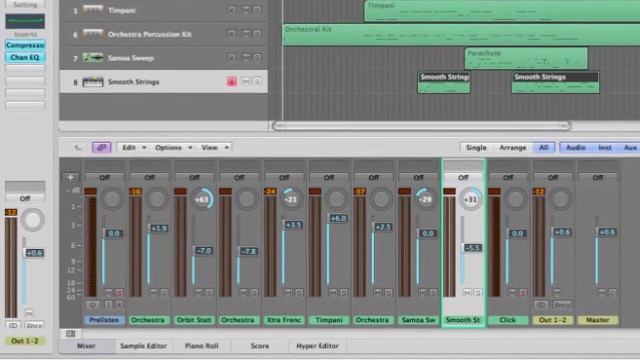This screenshot has width=640, height=360.
Task: Open the EQ thumbnail in the inspector
Action: click(25, 21)
